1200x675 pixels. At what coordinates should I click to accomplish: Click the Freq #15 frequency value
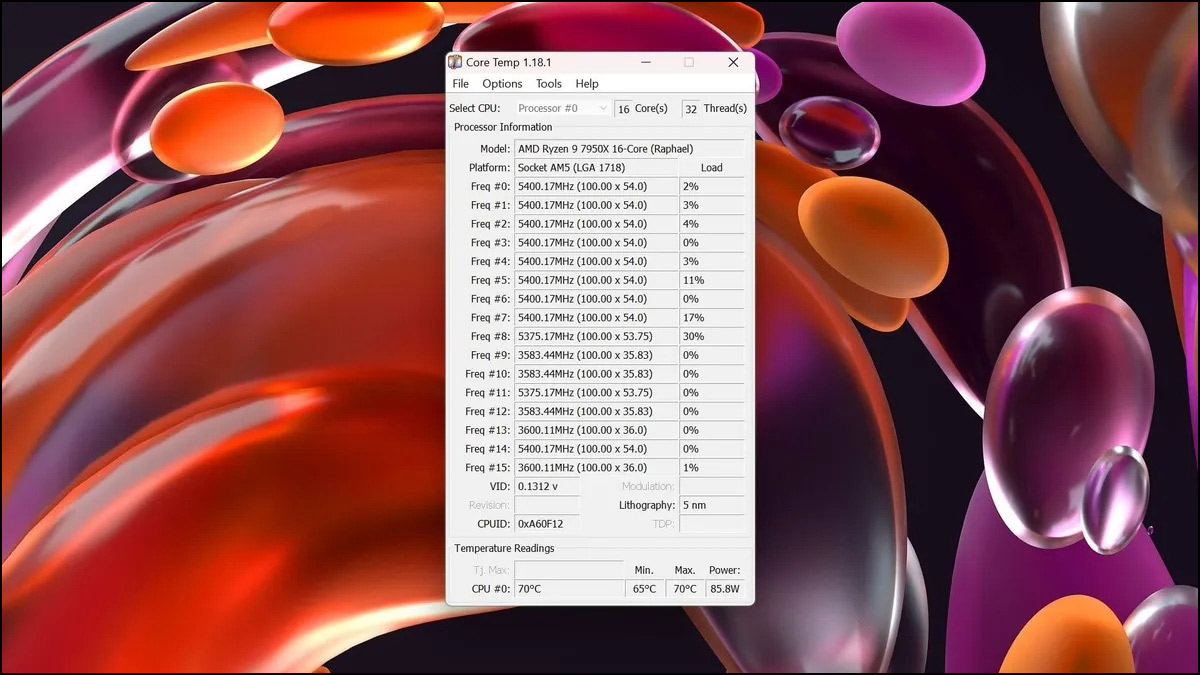click(596, 468)
